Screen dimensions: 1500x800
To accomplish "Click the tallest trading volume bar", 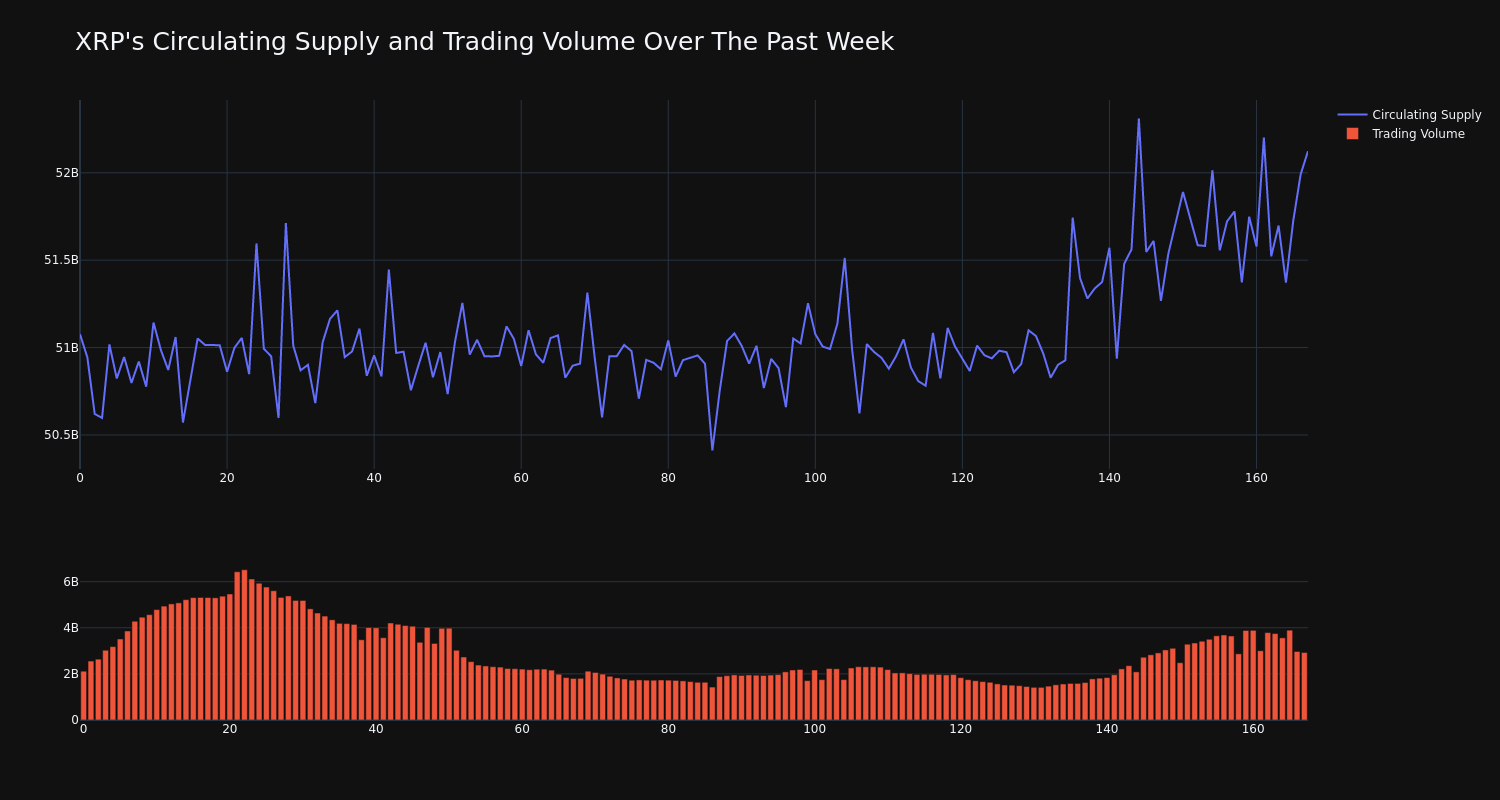I will tap(244, 645).
